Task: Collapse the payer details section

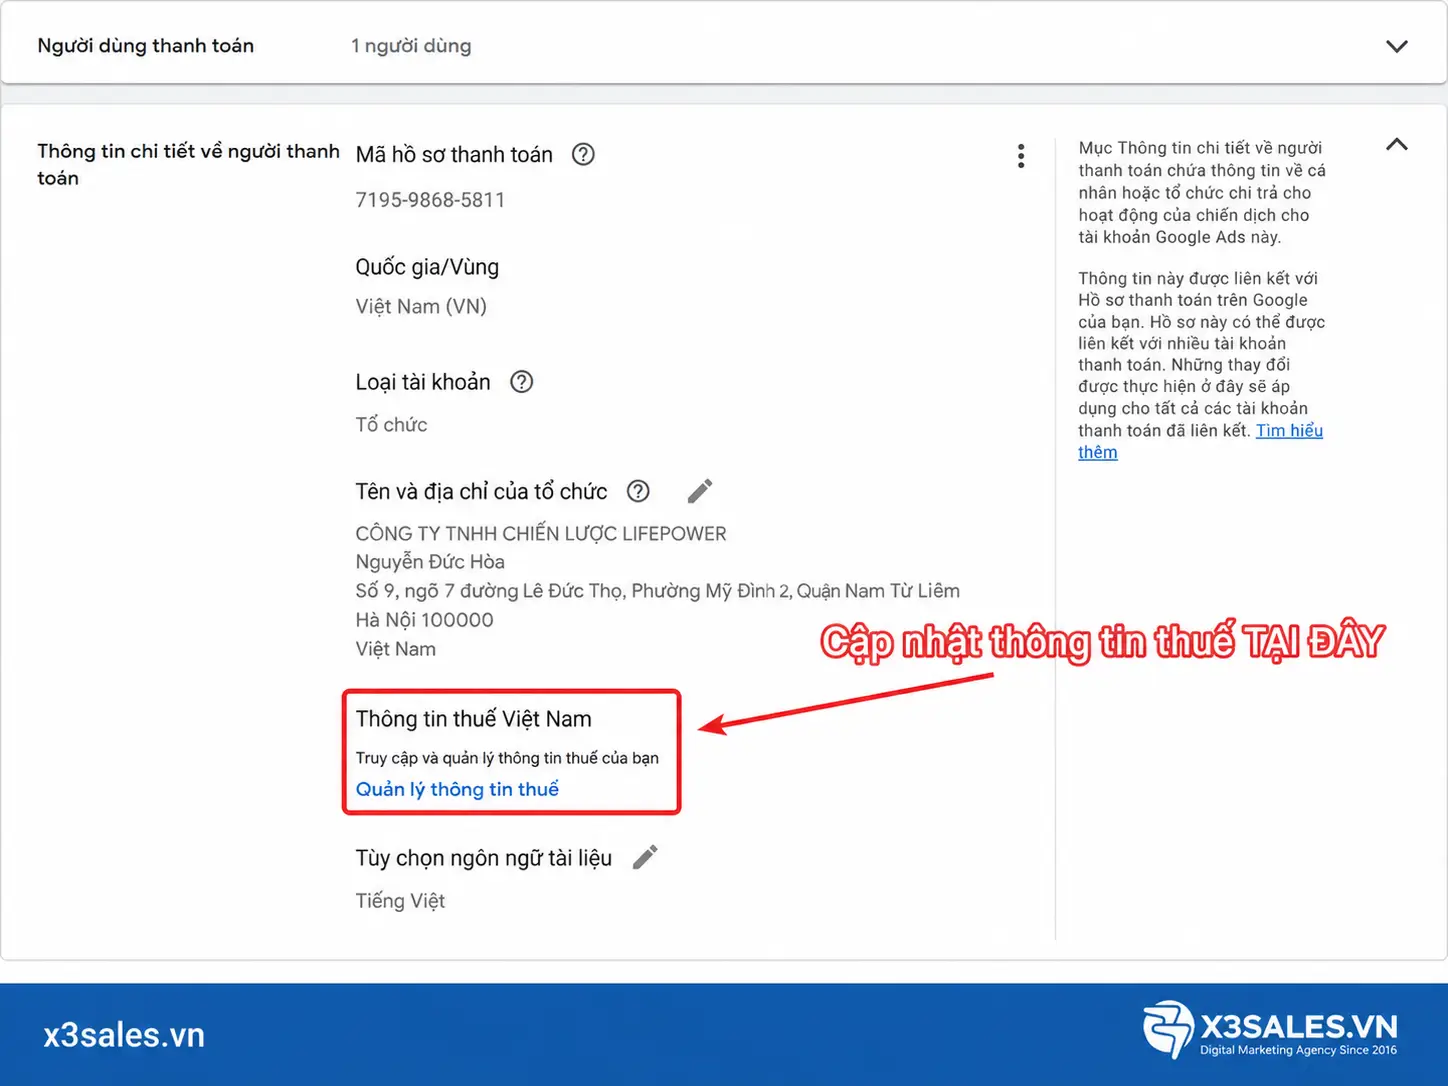Action: pos(1397,144)
